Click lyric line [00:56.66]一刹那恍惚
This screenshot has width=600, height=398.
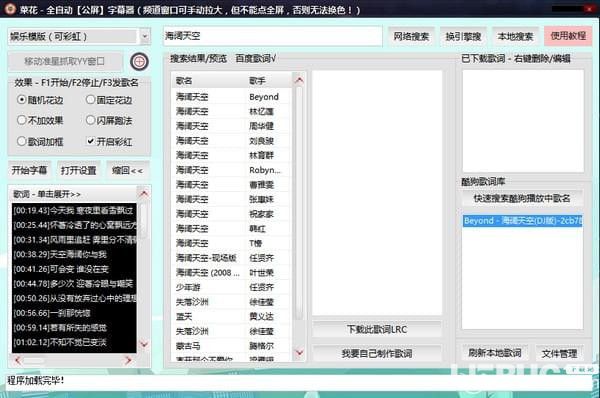pyautogui.click(x=52, y=313)
